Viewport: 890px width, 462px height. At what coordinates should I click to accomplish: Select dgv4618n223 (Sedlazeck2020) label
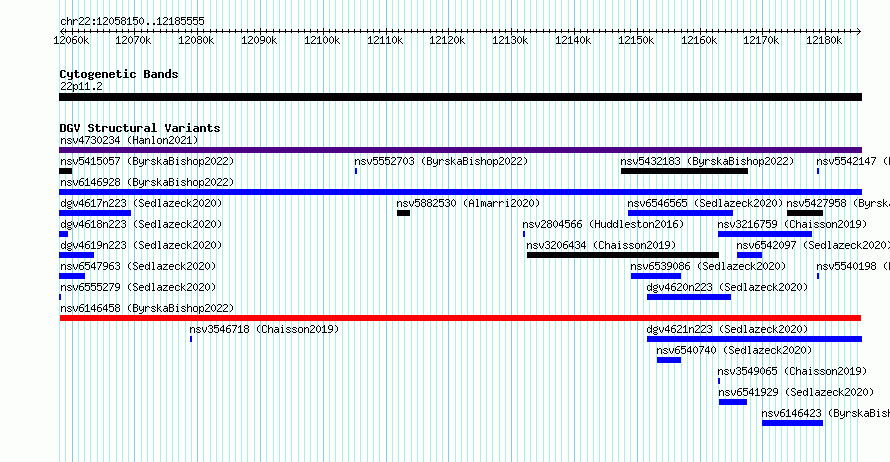pos(141,224)
